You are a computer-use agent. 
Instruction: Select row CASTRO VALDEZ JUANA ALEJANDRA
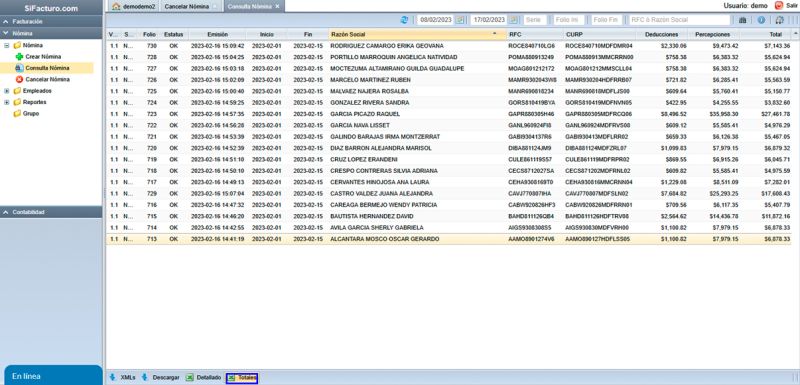[x=449, y=194]
